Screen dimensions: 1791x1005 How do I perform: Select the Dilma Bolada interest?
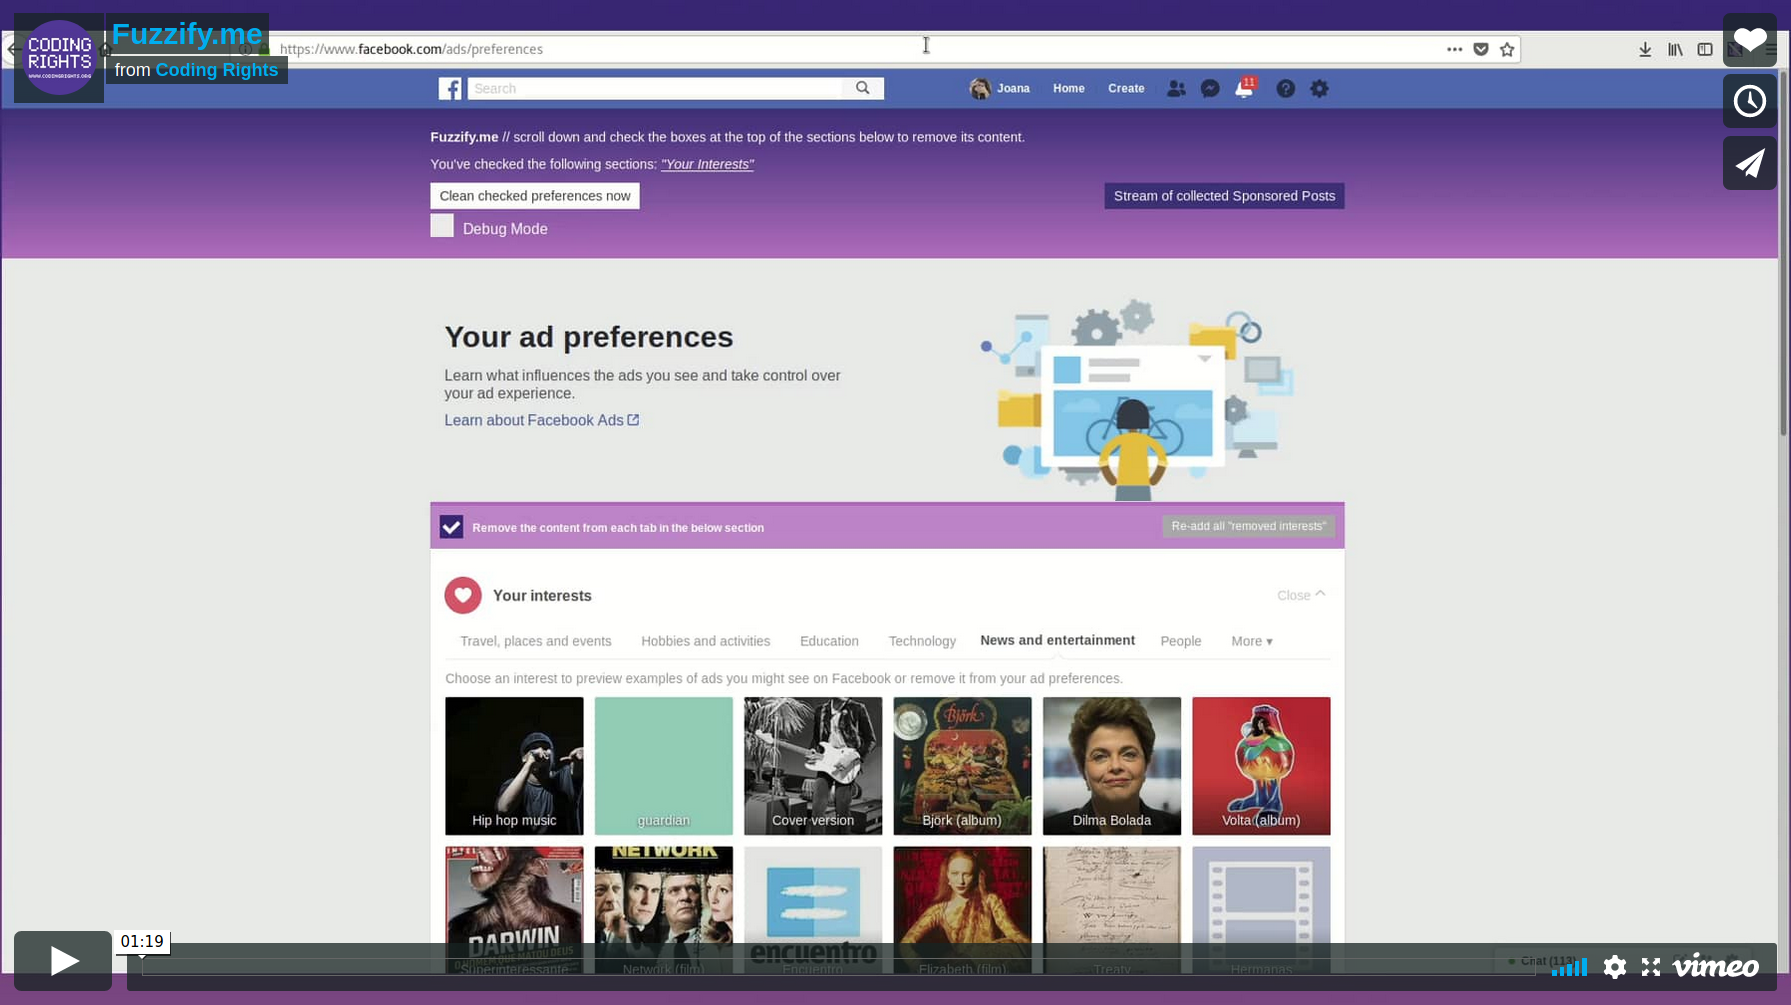(x=1111, y=766)
